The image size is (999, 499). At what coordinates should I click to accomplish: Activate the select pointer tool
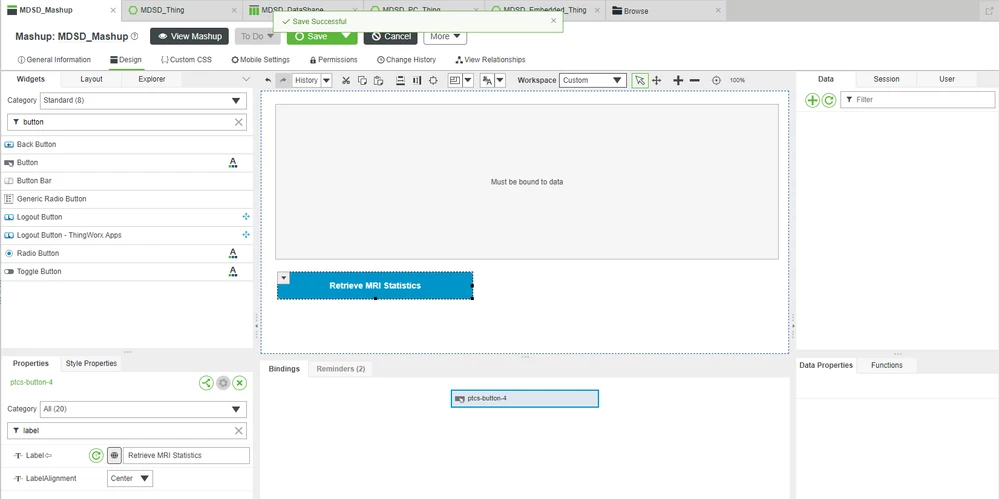[x=640, y=80]
